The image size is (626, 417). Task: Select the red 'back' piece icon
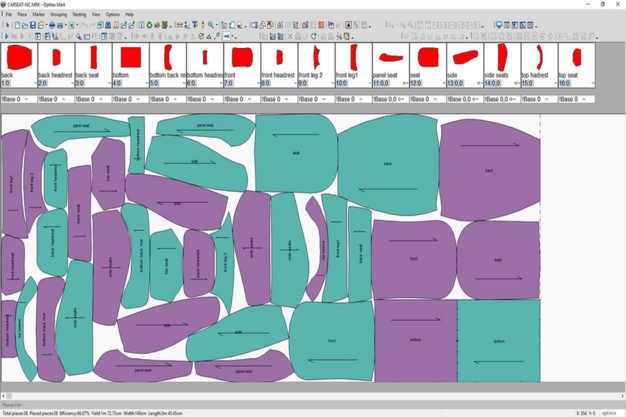(x=18, y=58)
